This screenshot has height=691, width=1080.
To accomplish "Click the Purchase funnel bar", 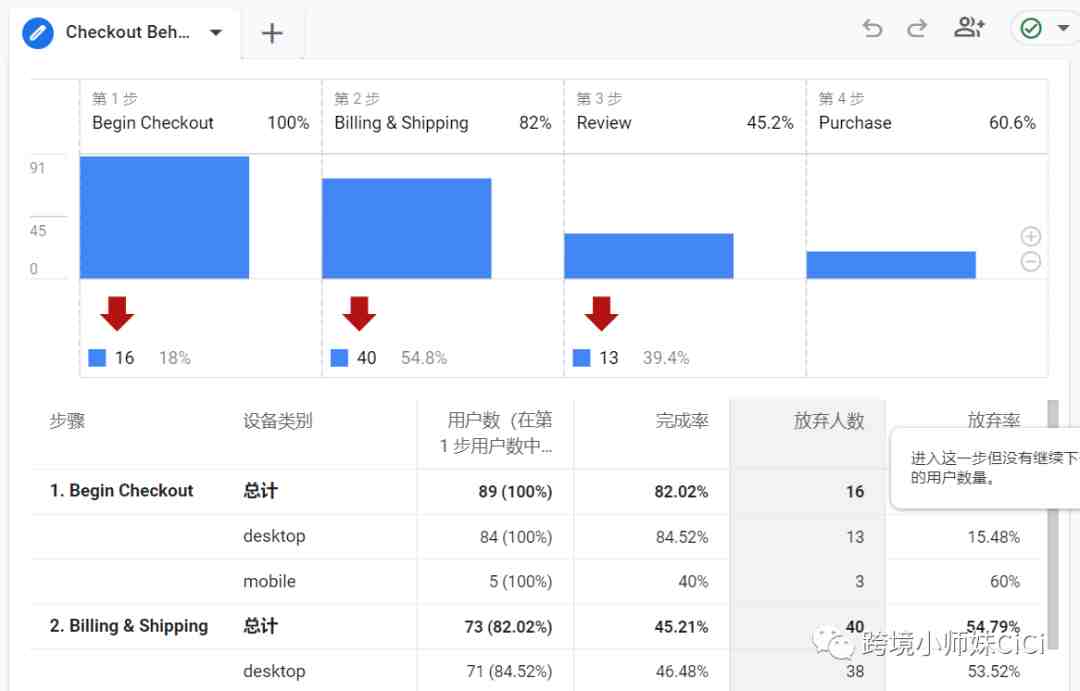I will point(891,265).
